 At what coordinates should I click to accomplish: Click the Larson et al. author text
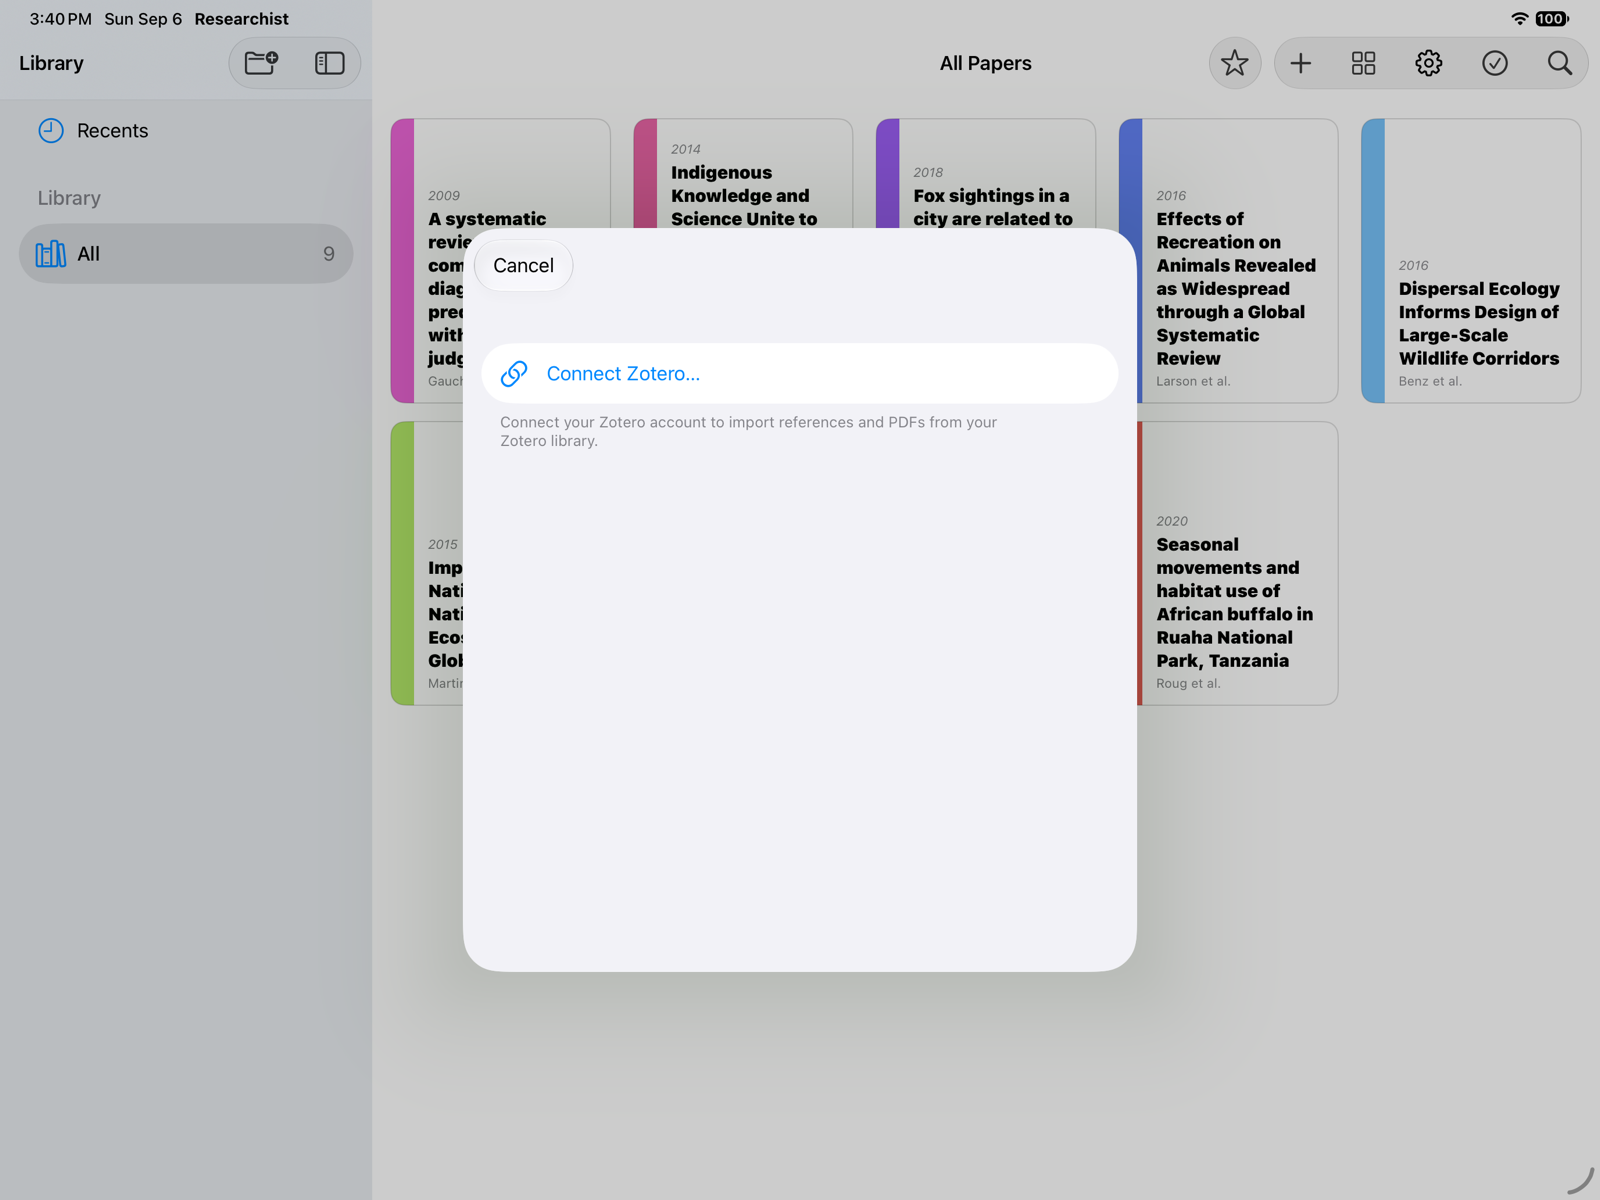click(1193, 381)
